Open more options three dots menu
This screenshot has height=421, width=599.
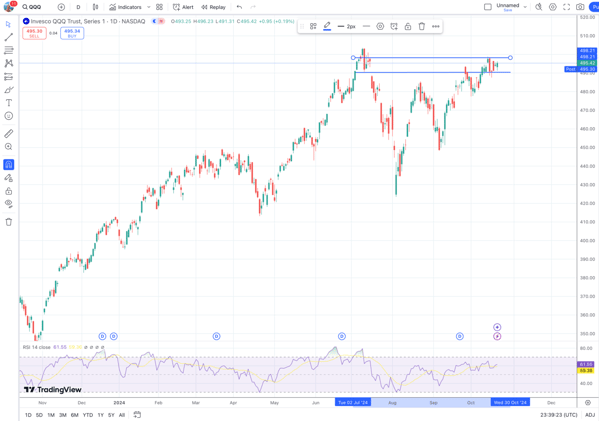(x=435, y=26)
